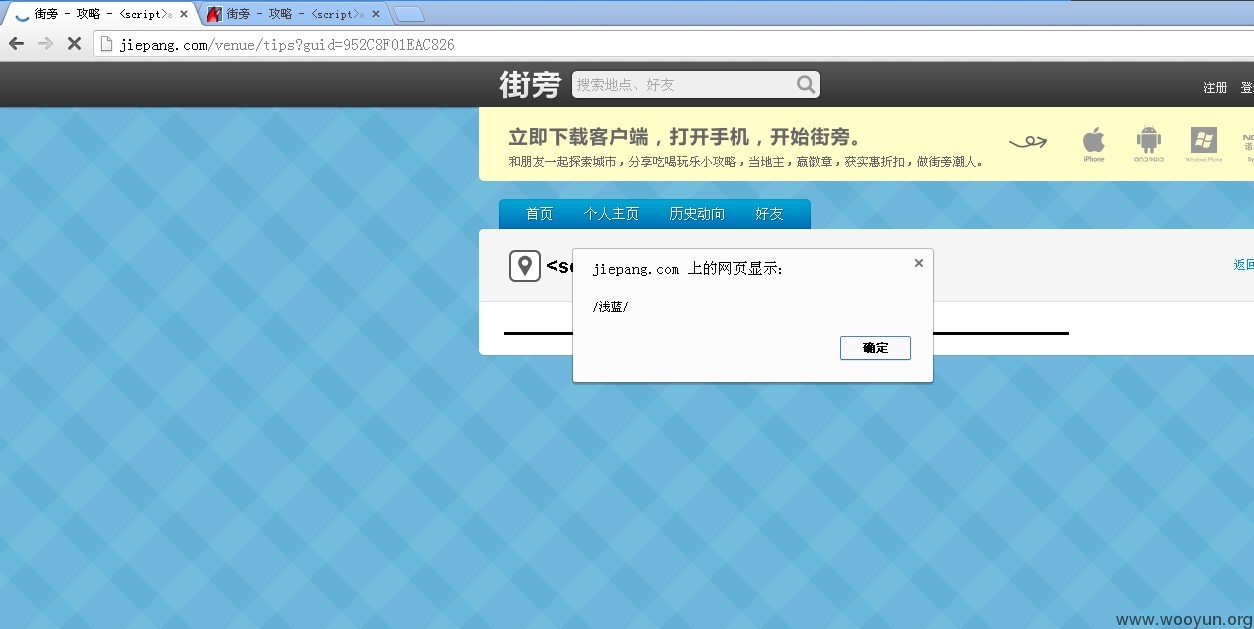Download the Android client app

(x=1149, y=145)
